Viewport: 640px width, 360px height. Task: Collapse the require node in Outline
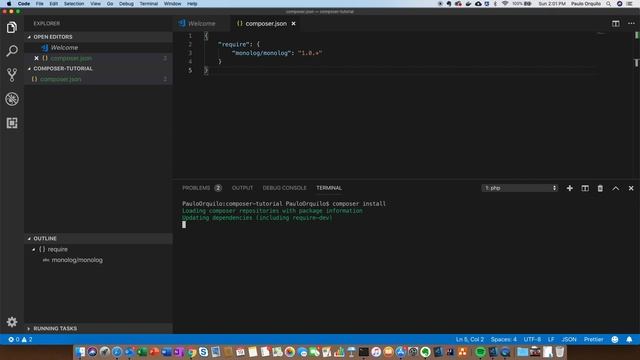tap(34, 249)
